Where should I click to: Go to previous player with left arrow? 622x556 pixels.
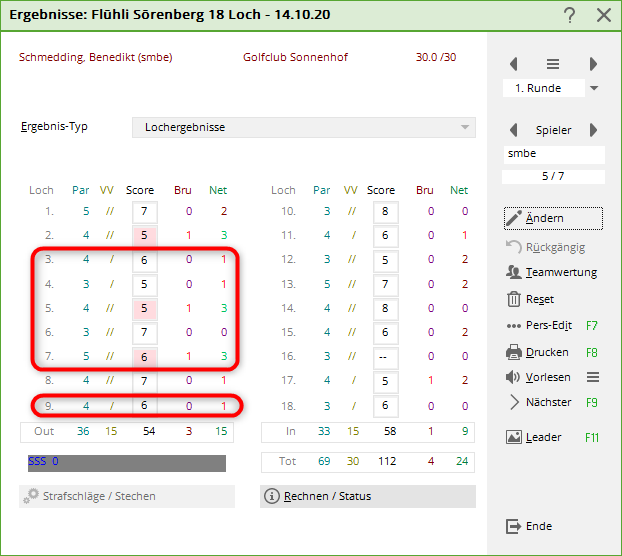(514, 130)
